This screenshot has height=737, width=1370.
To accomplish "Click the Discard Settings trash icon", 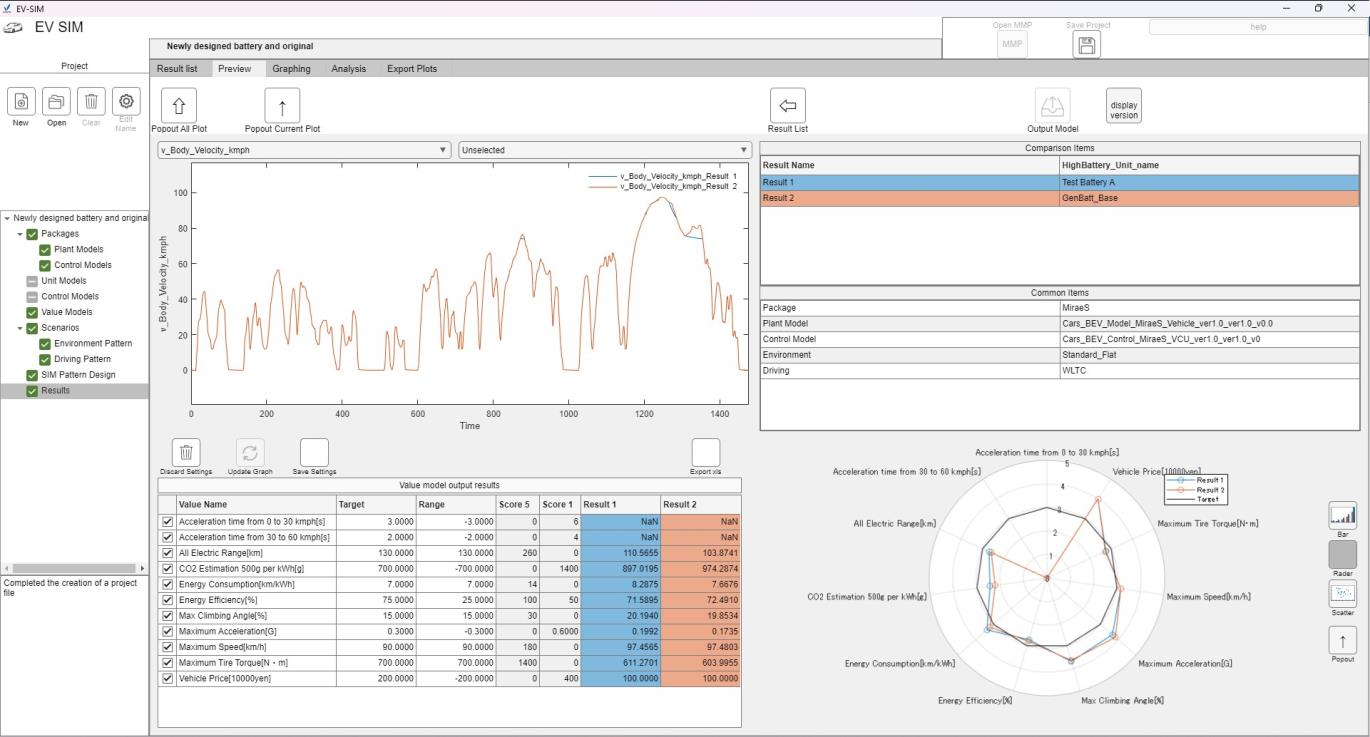I will (x=186, y=453).
